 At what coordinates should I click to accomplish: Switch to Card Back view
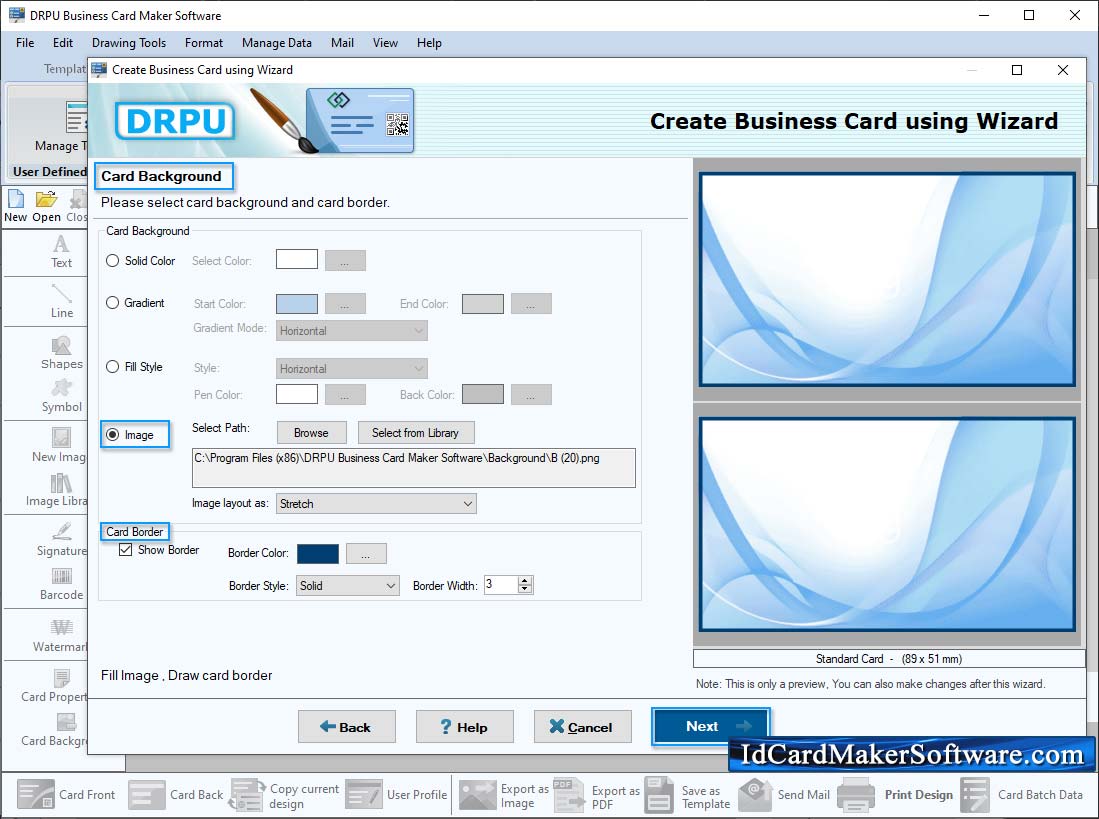pos(175,794)
